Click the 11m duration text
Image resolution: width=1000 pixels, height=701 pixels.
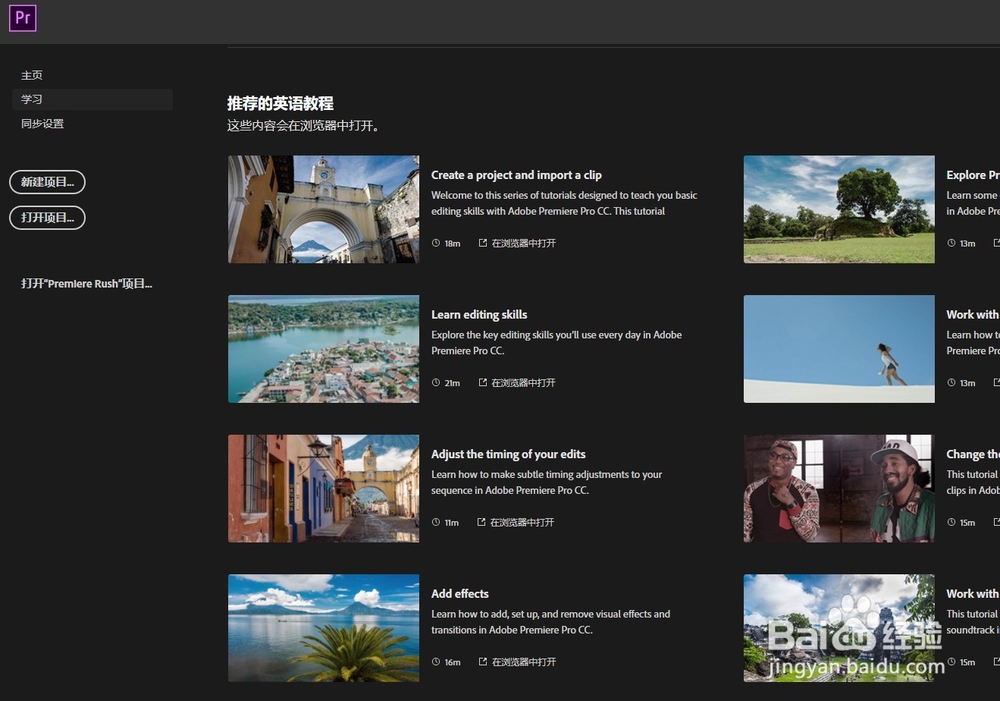tap(452, 523)
